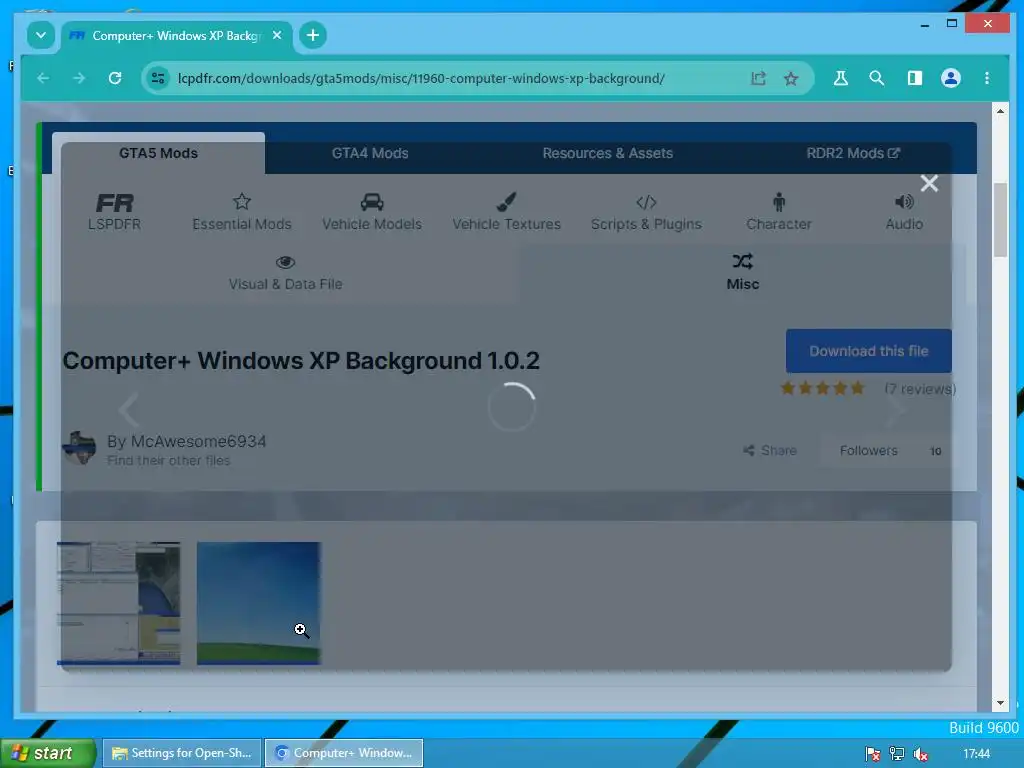1024x768 pixels.
Task: Open the Start menu
Action: (47, 753)
